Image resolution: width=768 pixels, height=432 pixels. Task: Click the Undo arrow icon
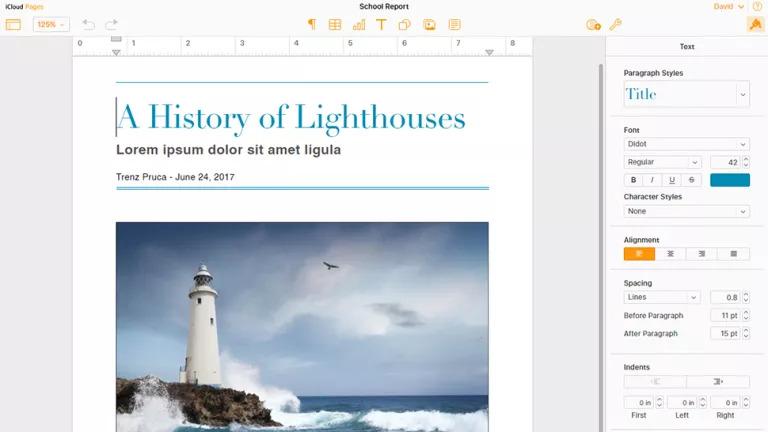[88, 24]
